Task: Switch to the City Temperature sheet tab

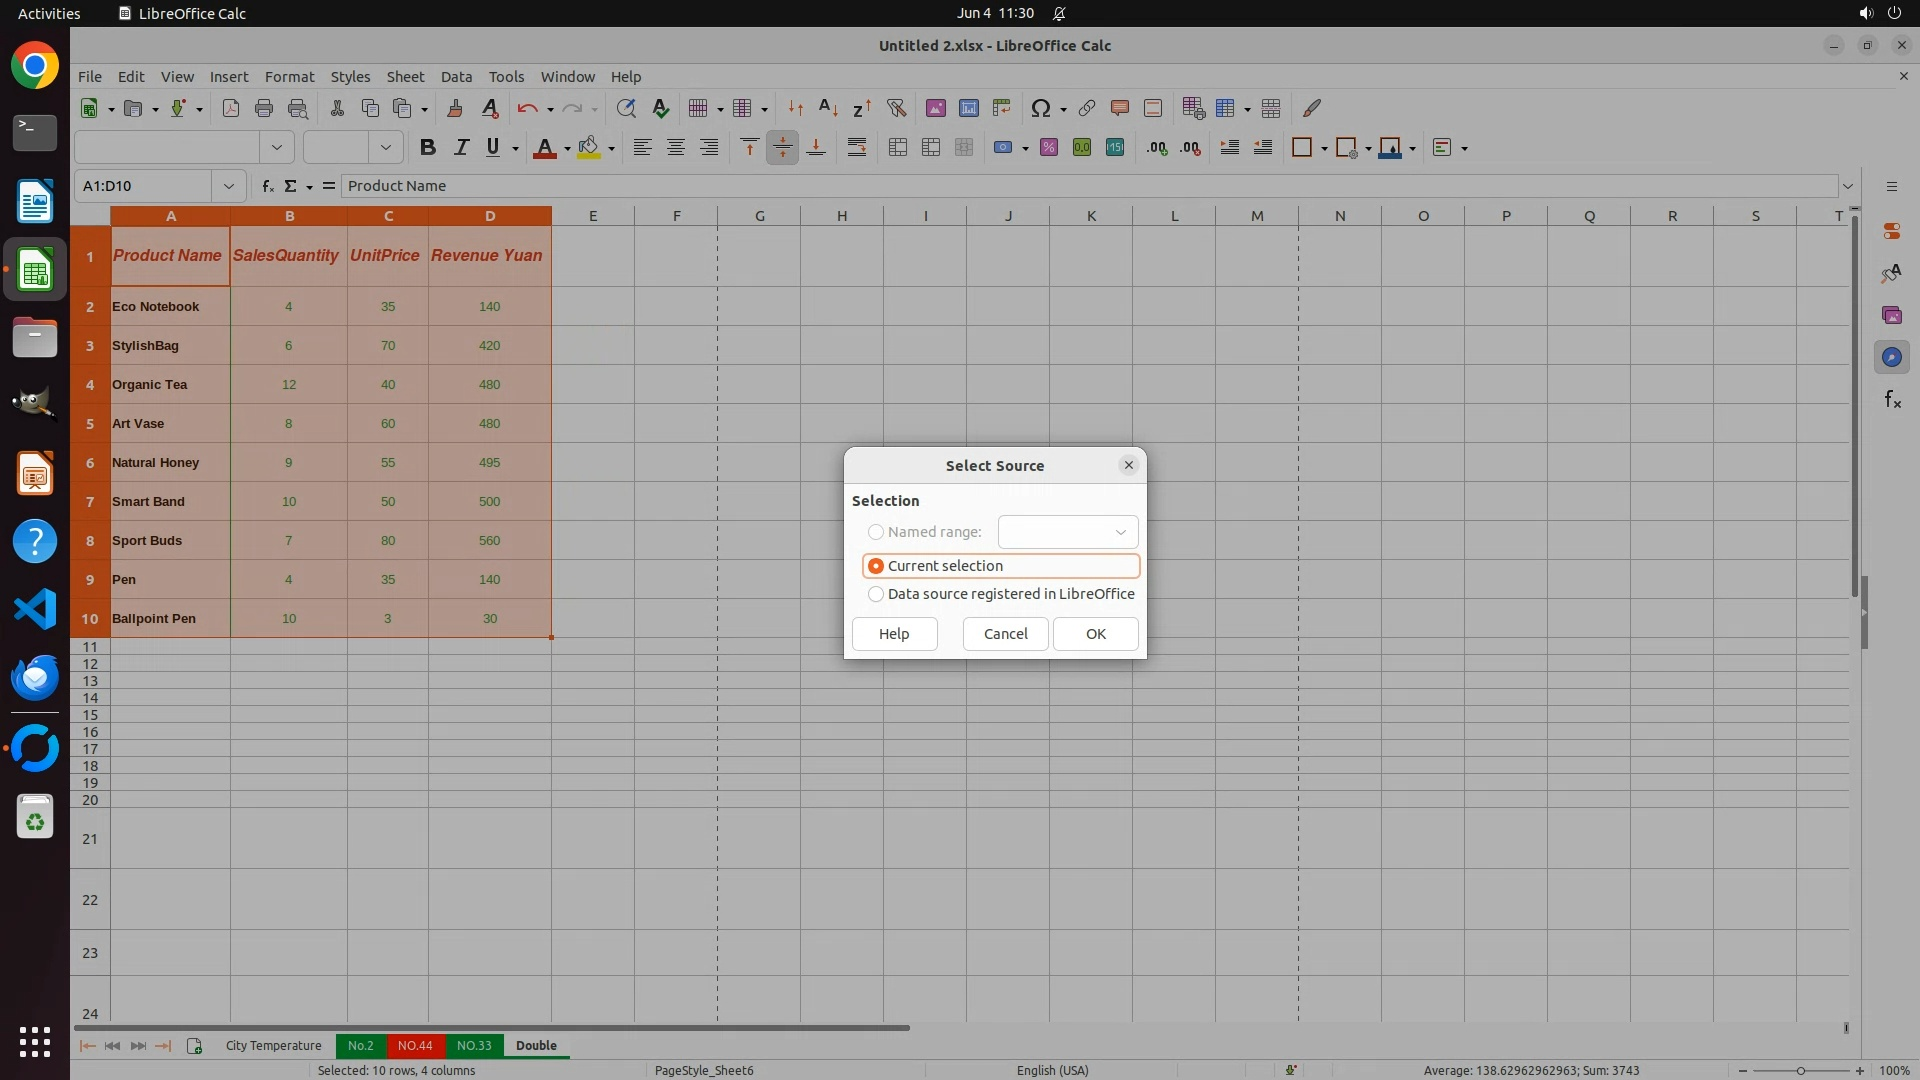Action: coord(273,1046)
